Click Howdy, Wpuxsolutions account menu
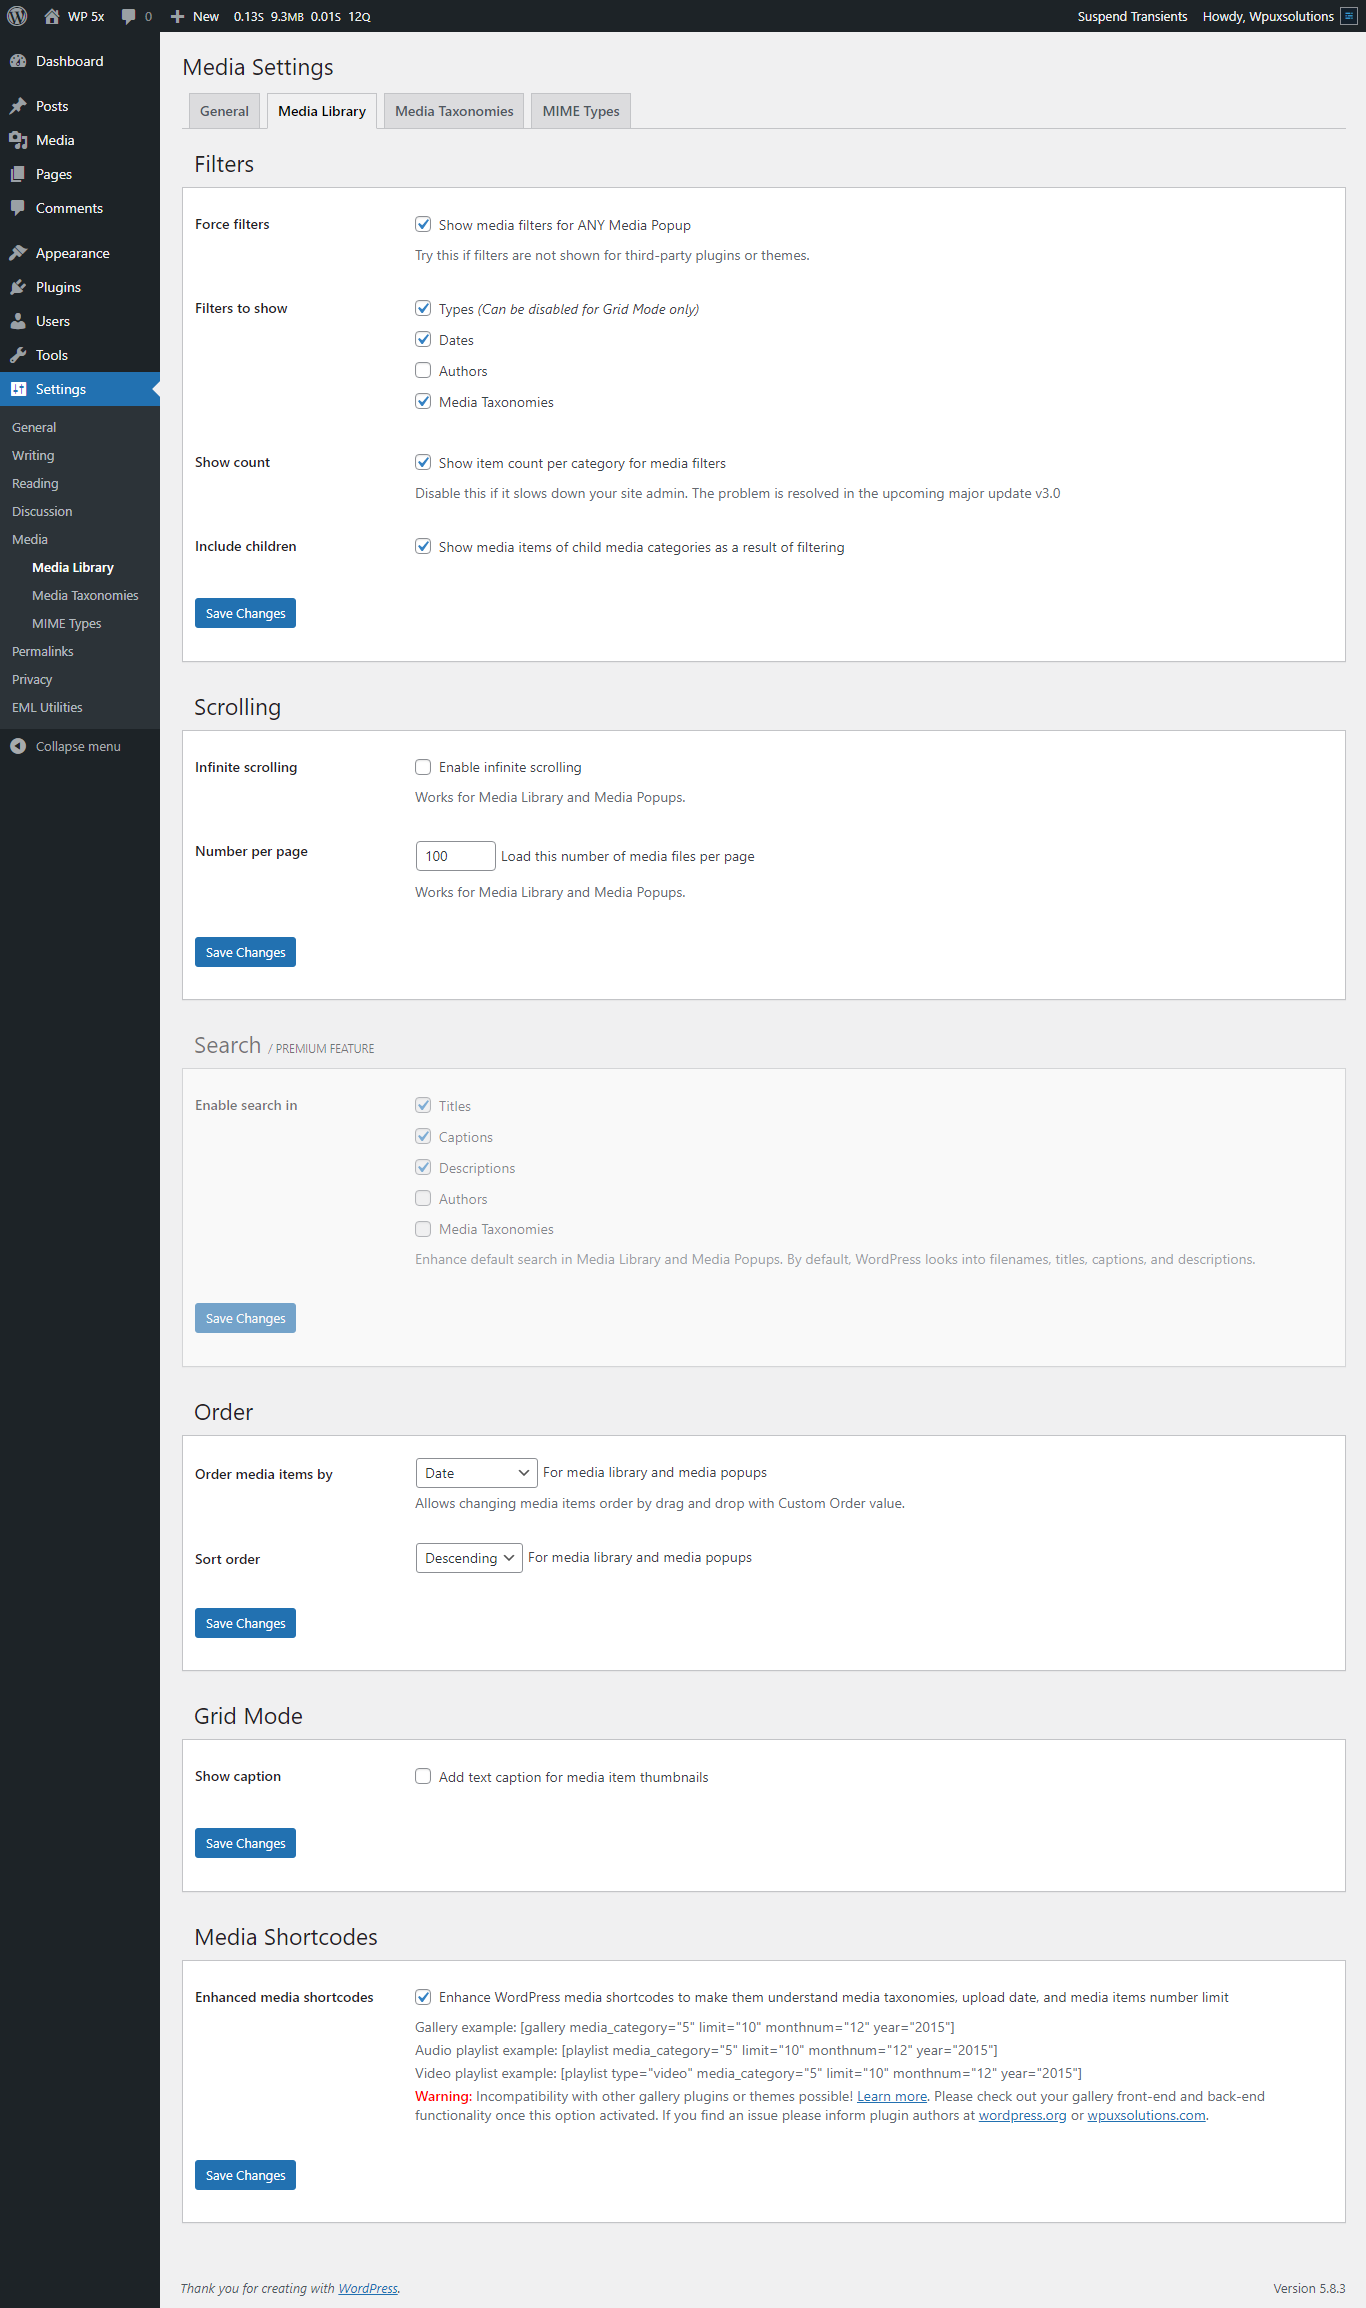 pos(1280,16)
